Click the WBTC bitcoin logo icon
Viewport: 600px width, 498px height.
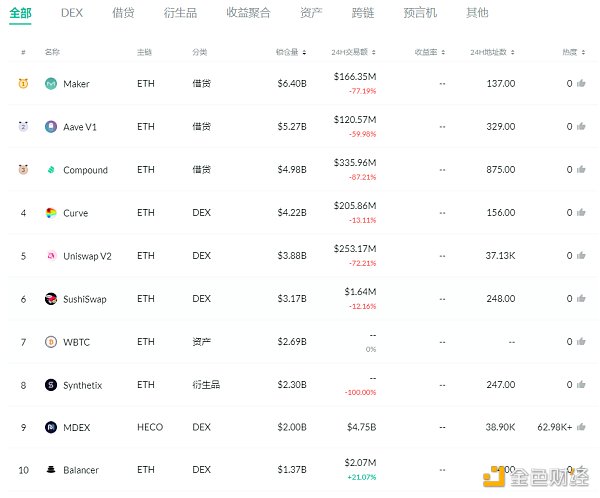pos(51,342)
